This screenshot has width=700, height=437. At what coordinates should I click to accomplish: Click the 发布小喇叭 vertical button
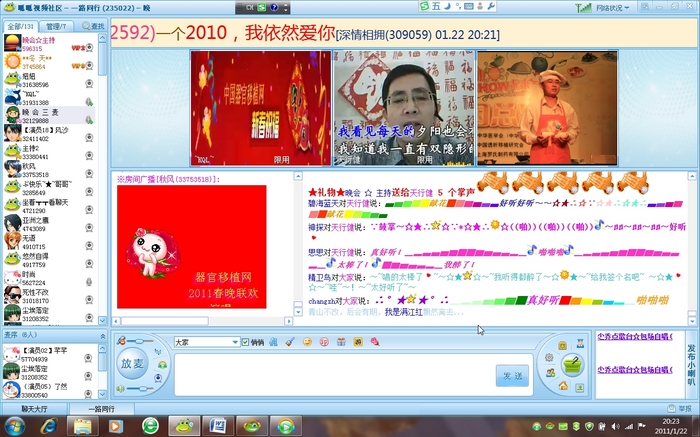point(691,365)
